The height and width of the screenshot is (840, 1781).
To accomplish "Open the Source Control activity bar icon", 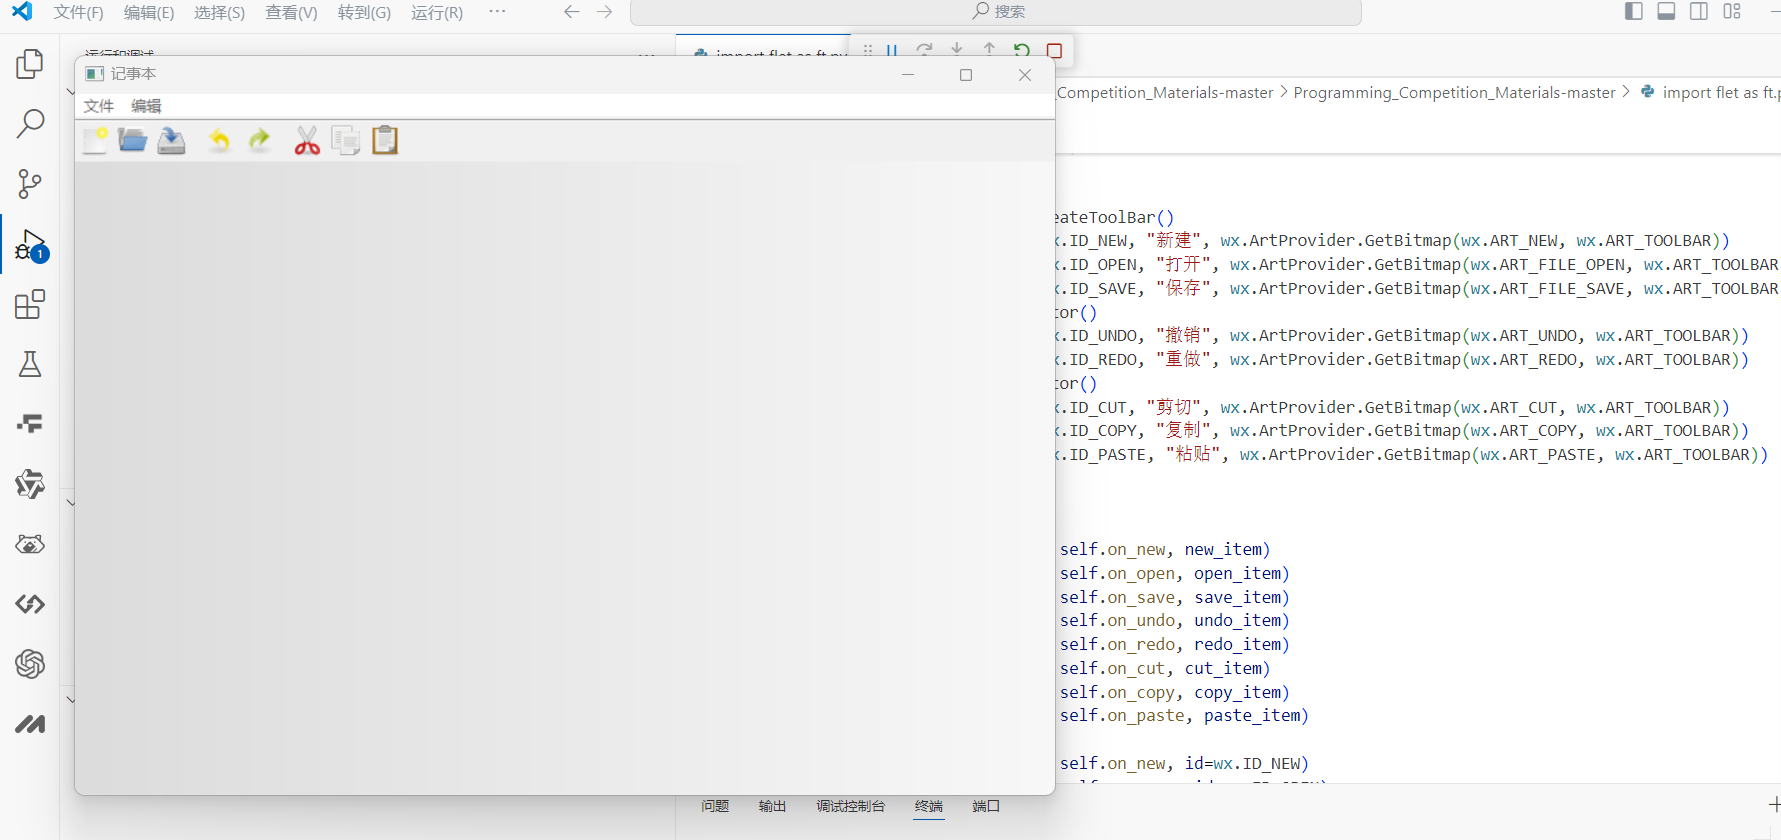I will (x=30, y=184).
